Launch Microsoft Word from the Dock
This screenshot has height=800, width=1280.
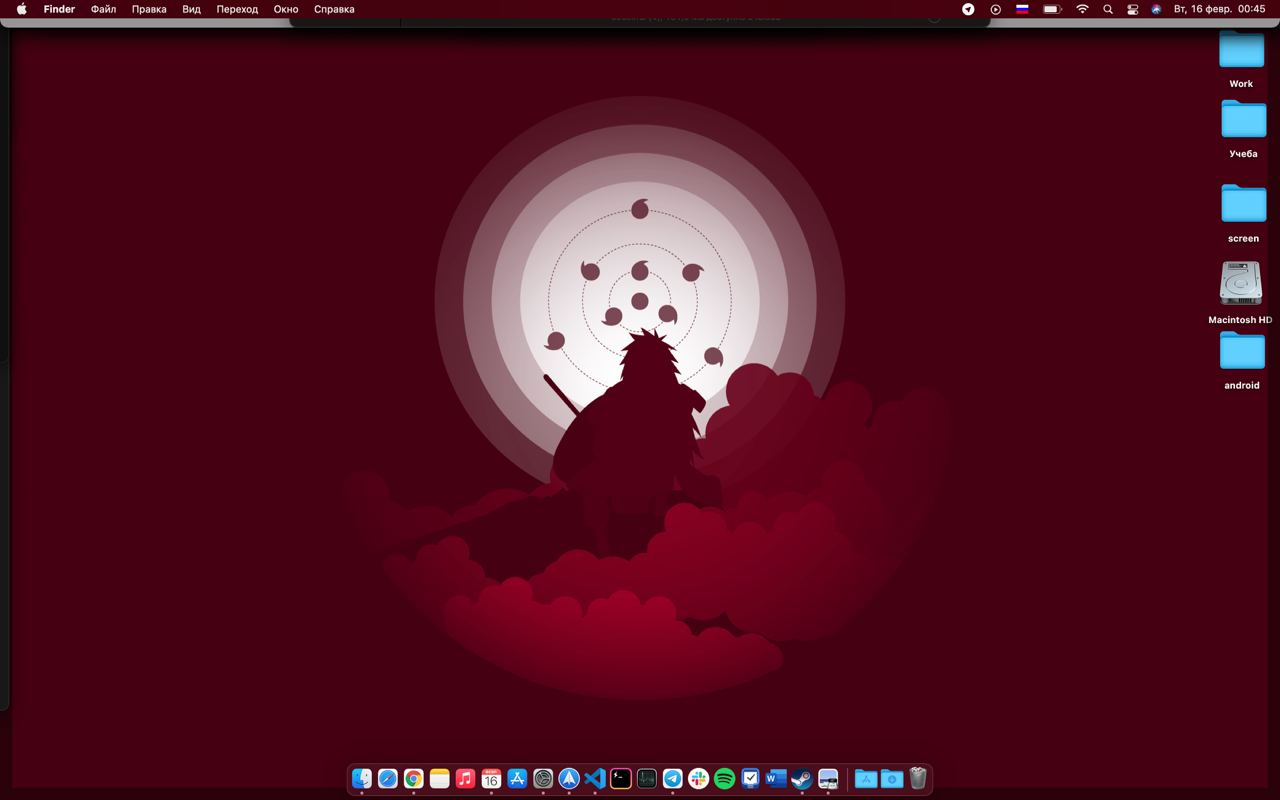point(776,778)
